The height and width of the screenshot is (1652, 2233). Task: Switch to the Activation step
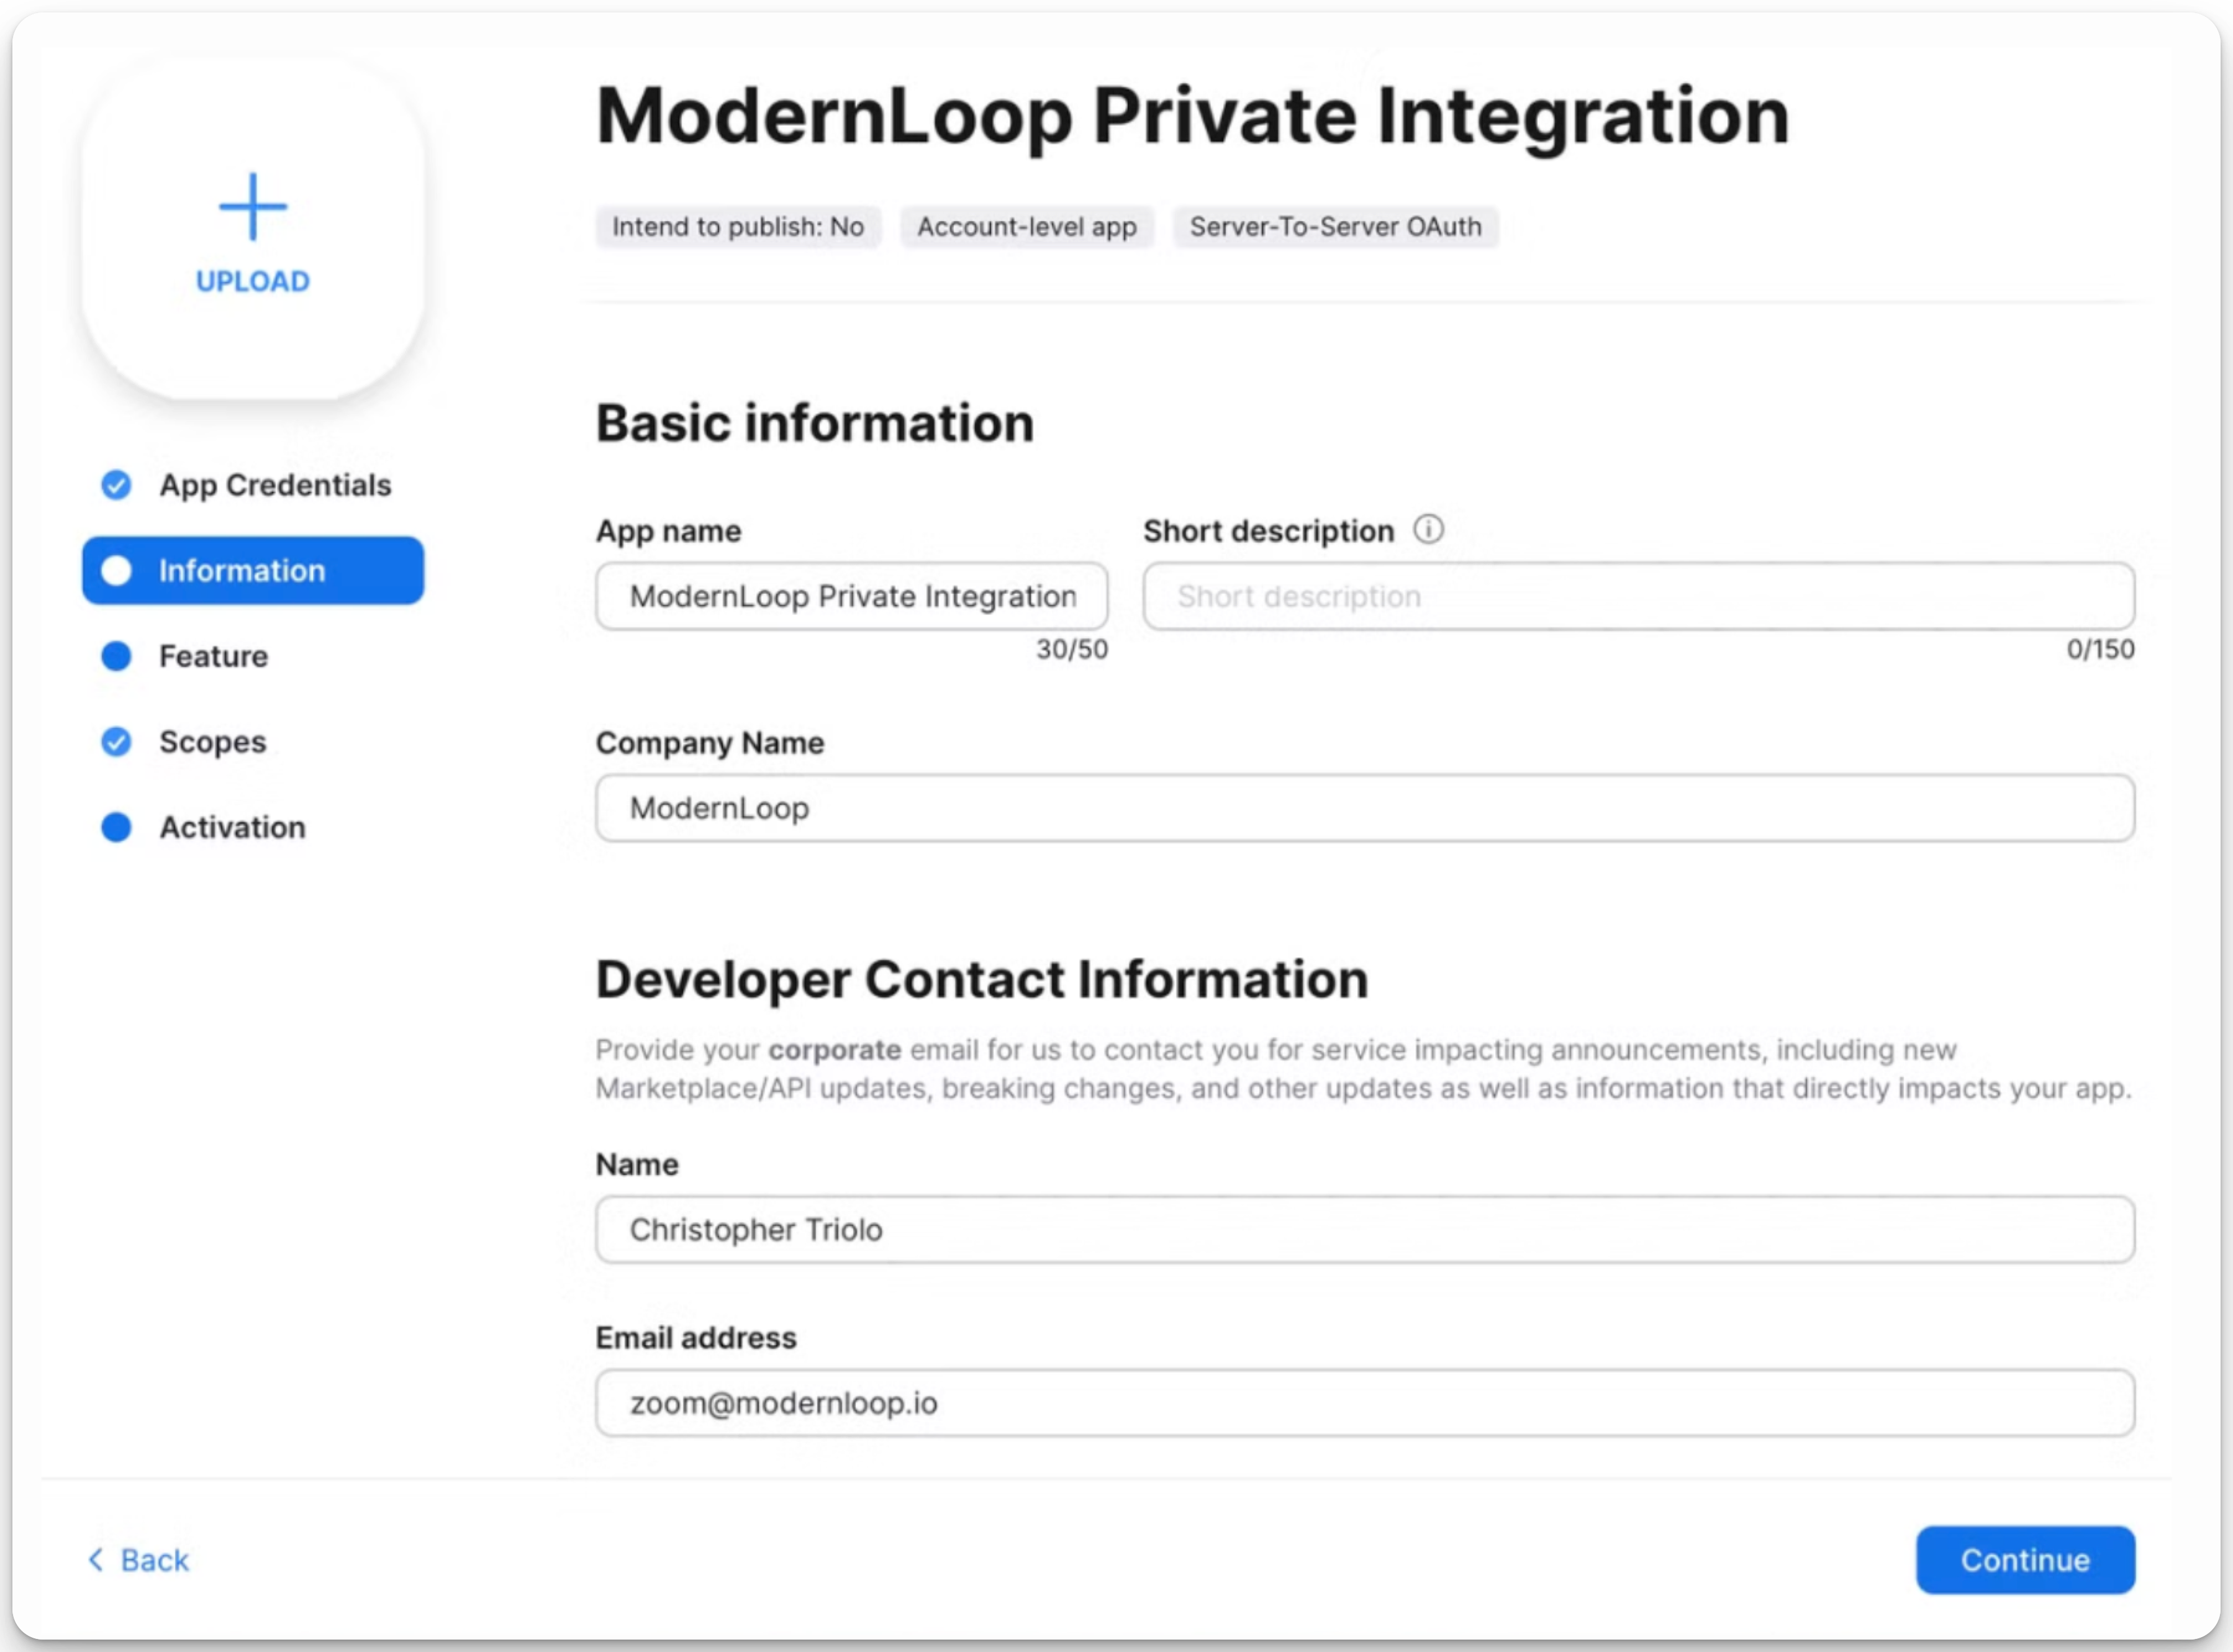[x=233, y=827]
